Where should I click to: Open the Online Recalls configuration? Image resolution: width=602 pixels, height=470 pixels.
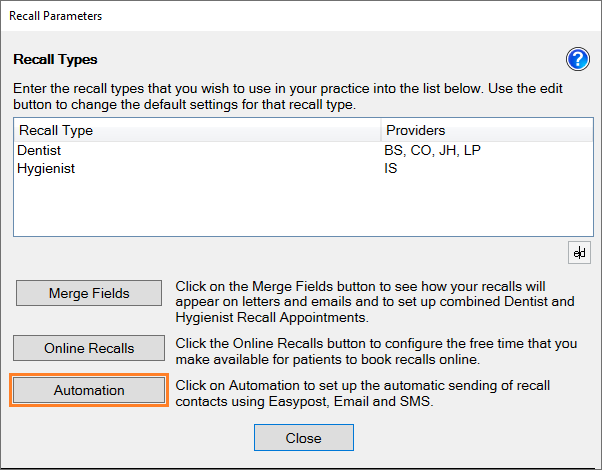click(89, 348)
